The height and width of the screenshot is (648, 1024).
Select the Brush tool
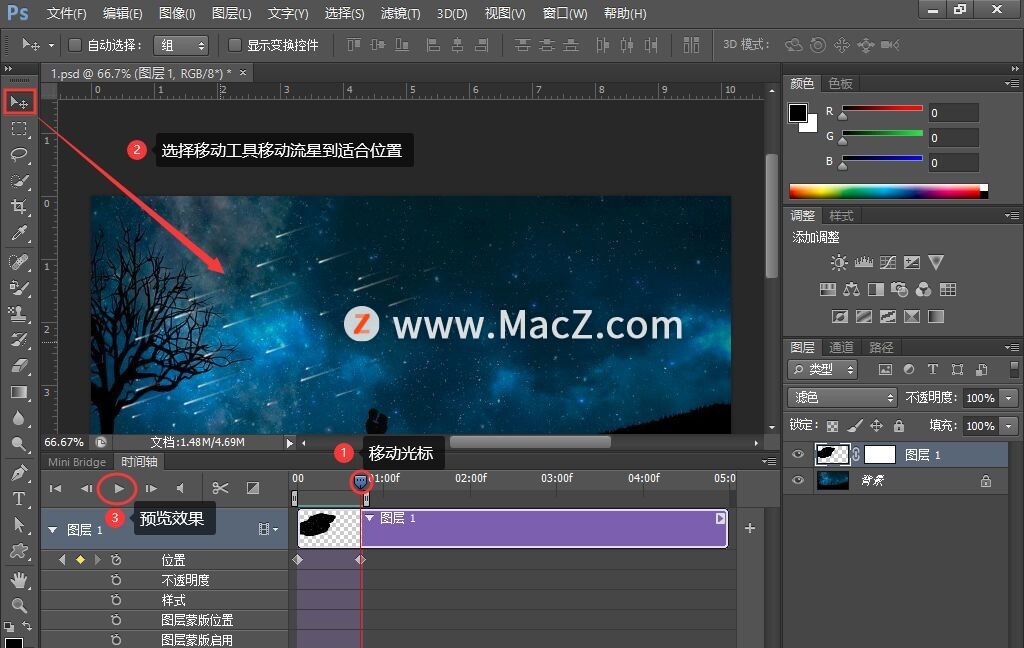[x=19, y=287]
